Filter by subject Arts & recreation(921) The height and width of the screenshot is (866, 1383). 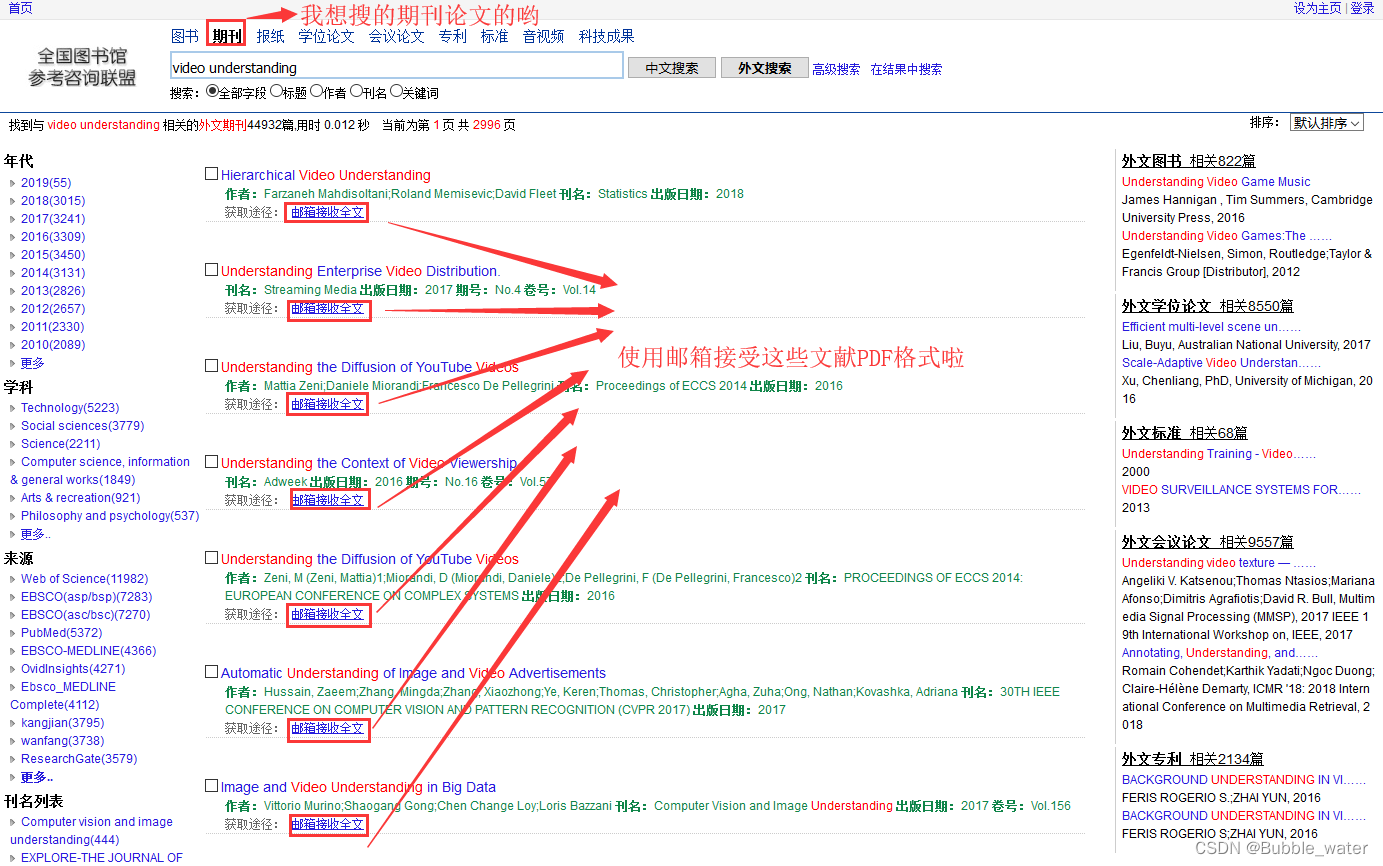(x=81, y=498)
